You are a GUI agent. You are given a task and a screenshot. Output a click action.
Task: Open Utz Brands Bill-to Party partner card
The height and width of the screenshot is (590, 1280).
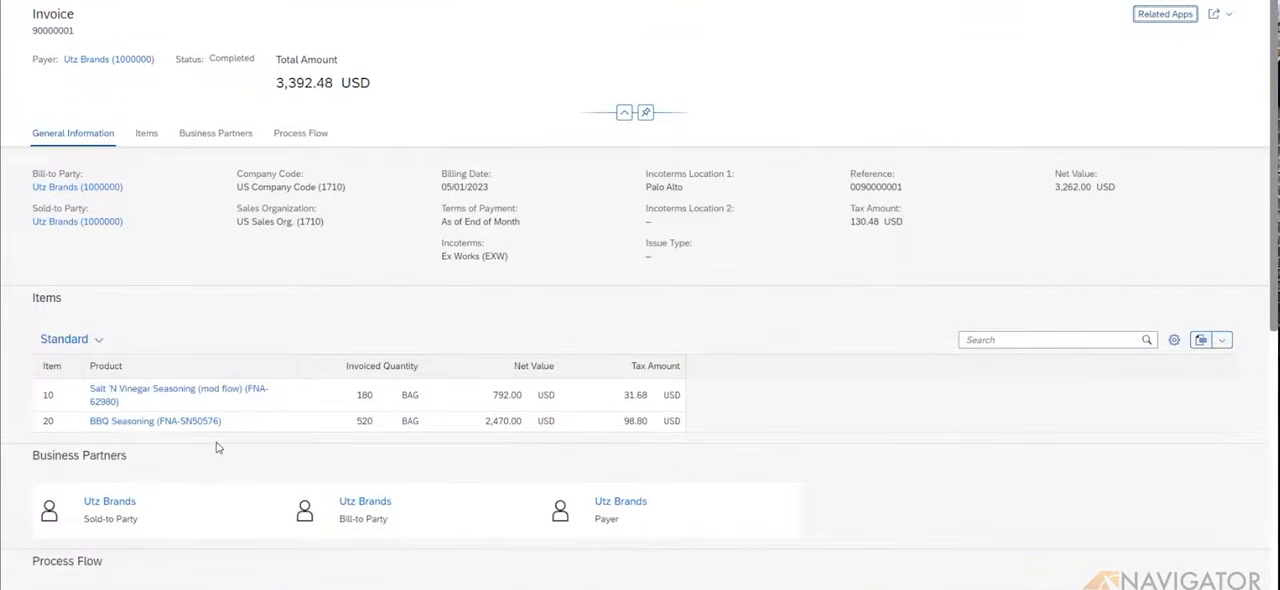[x=365, y=501]
